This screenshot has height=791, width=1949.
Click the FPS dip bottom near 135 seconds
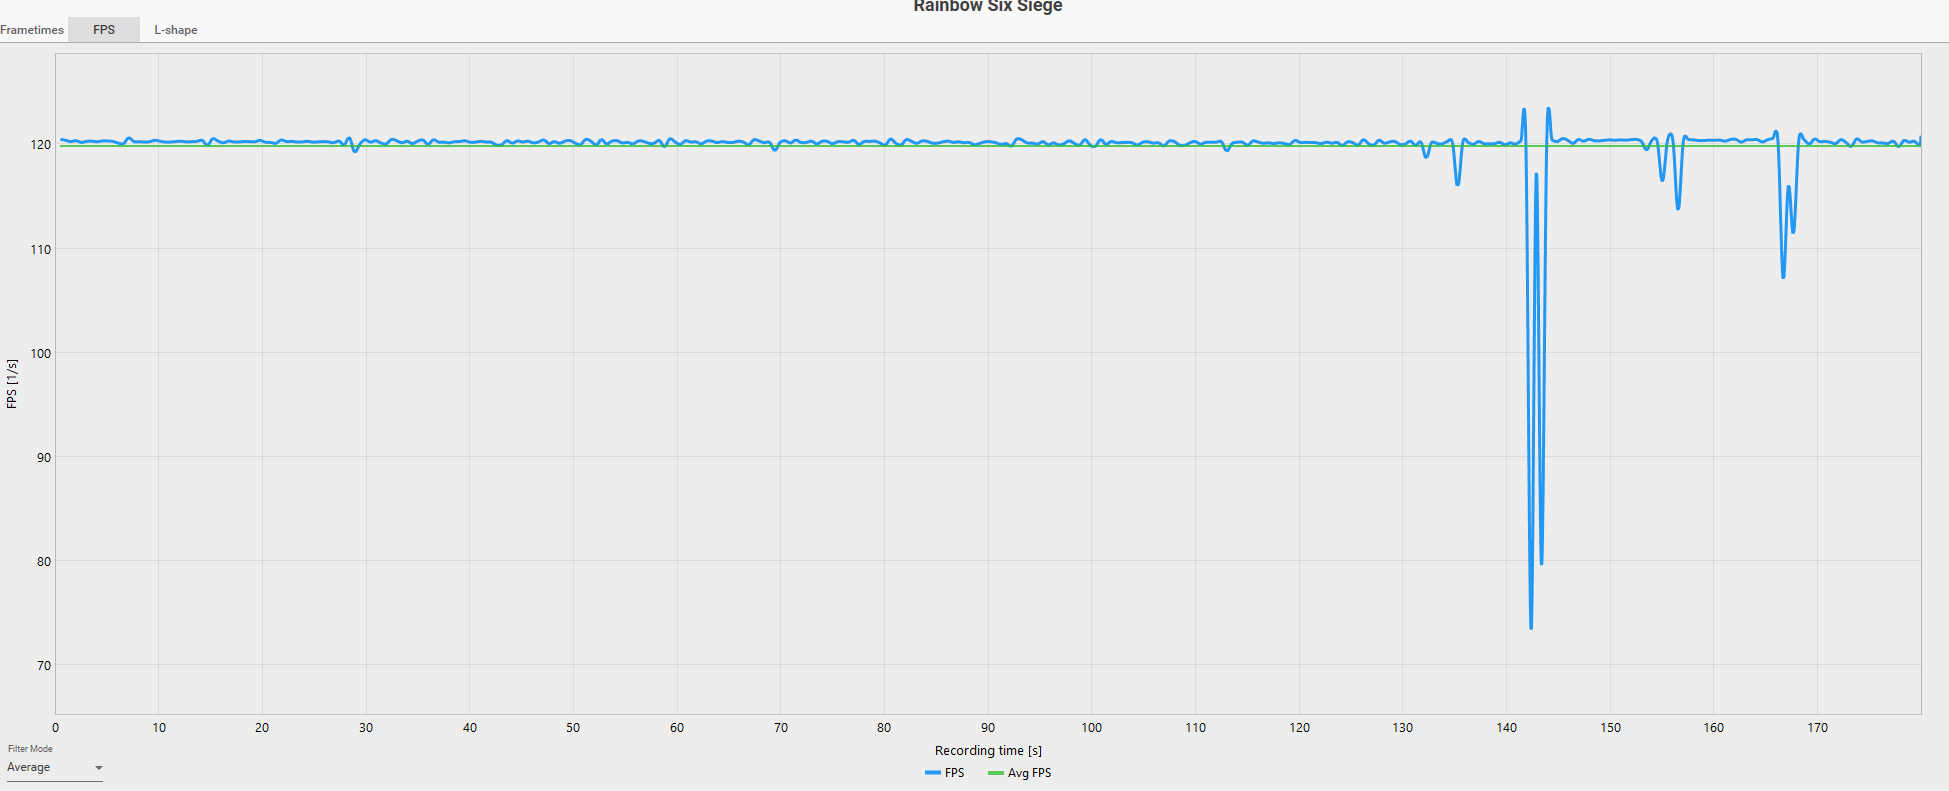pyautogui.click(x=1457, y=184)
